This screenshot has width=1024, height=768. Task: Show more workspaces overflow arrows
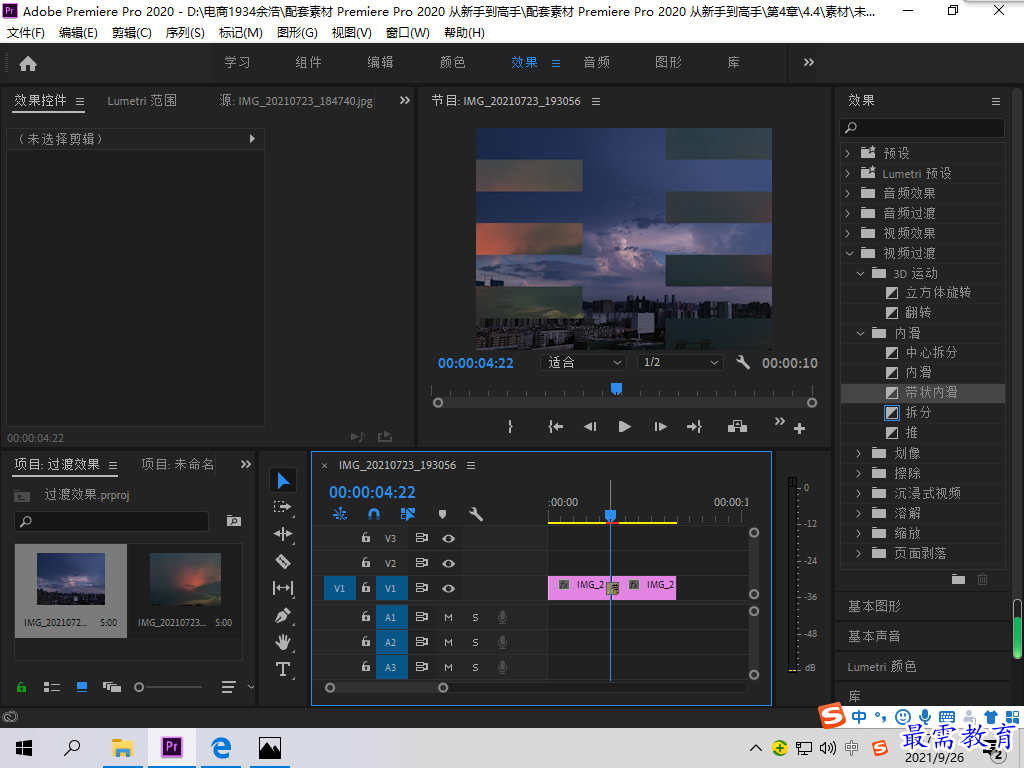click(x=808, y=62)
